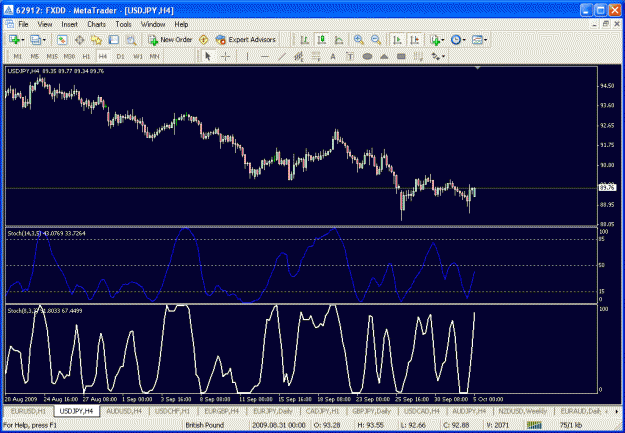Draw a vertical line tool

point(247,57)
